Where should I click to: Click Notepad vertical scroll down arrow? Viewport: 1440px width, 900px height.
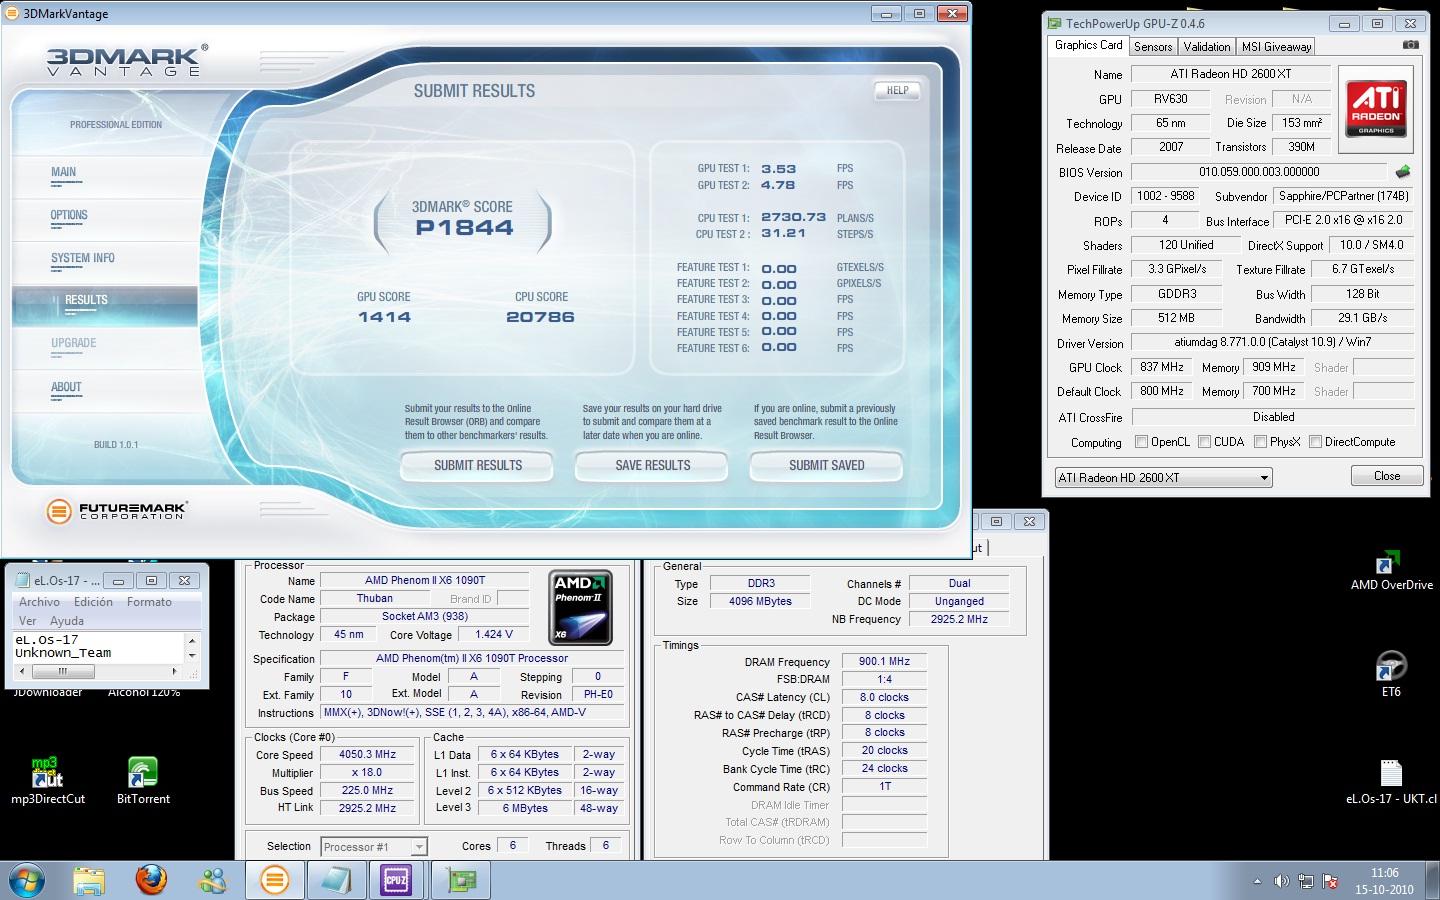pos(193,655)
